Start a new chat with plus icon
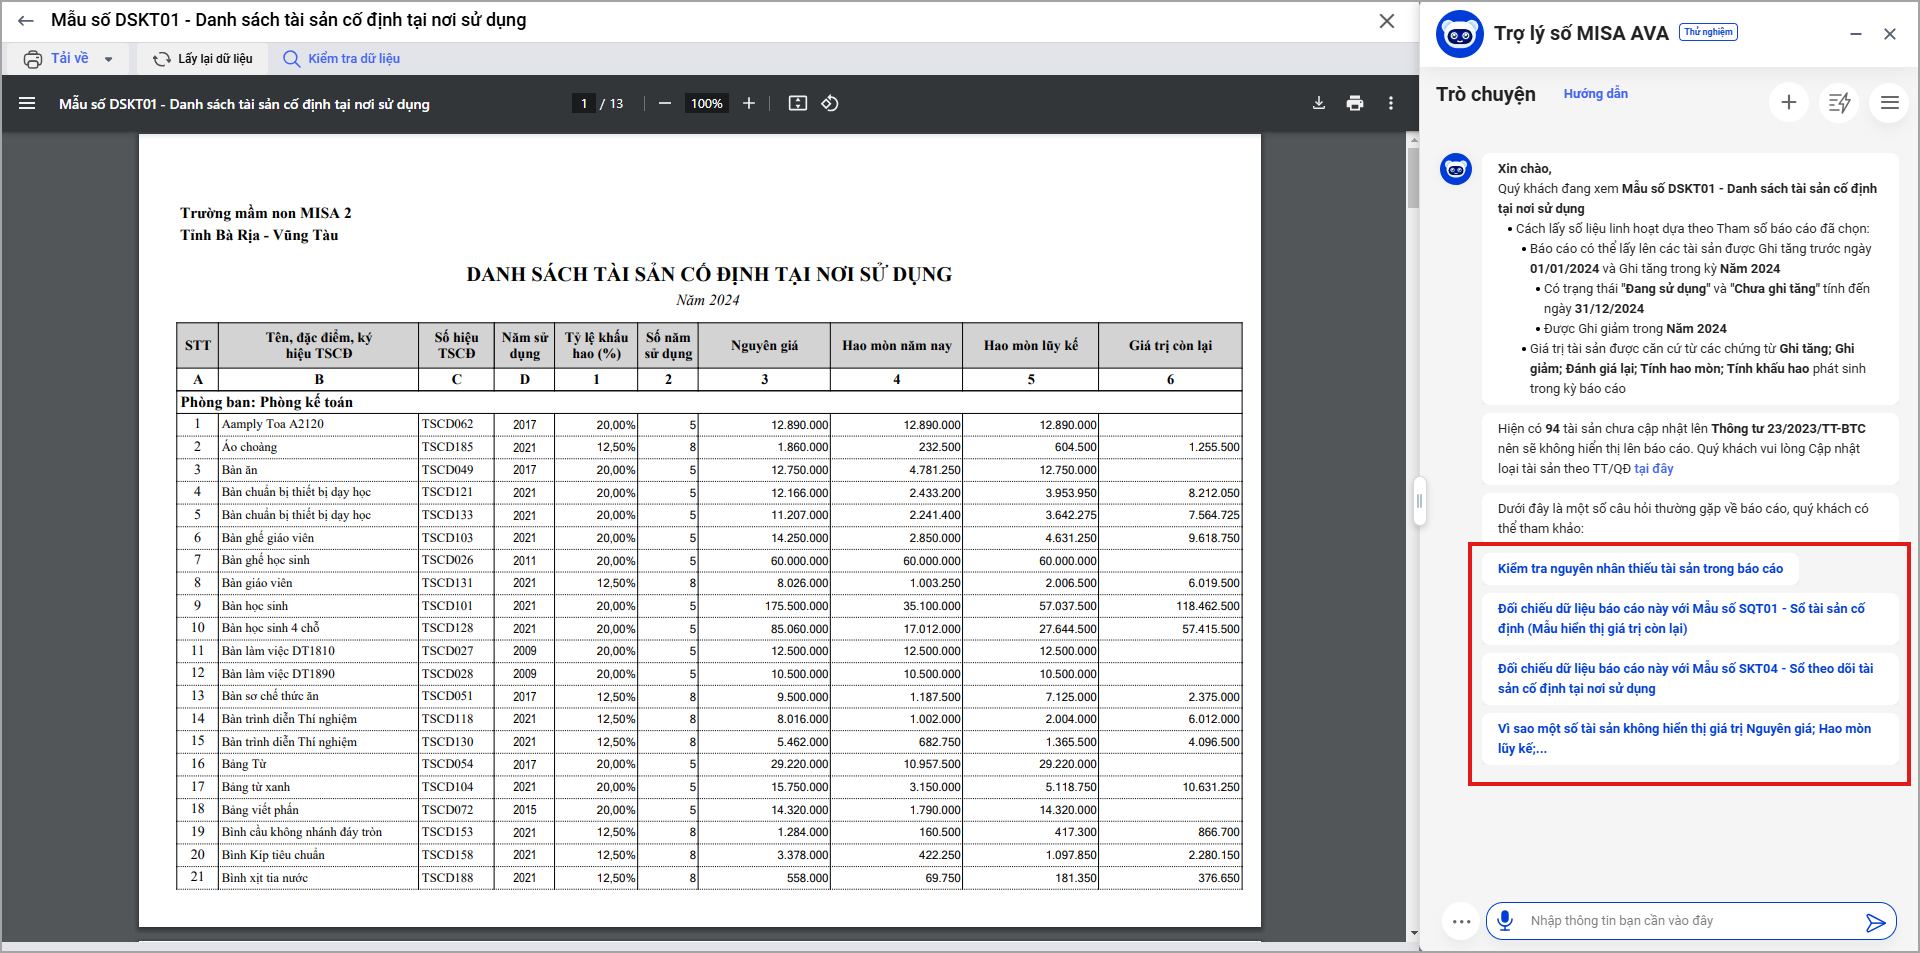The width and height of the screenshot is (1920, 953). coord(1789,102)
